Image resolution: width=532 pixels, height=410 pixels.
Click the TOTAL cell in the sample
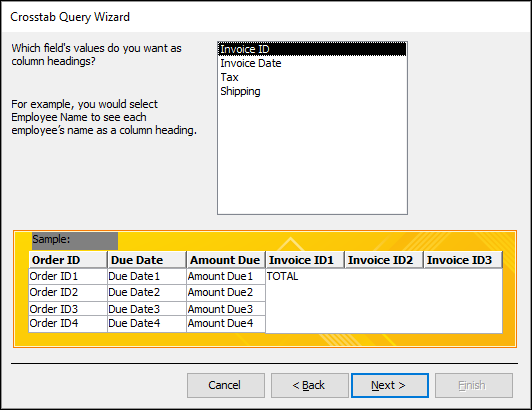coord(282,276)
